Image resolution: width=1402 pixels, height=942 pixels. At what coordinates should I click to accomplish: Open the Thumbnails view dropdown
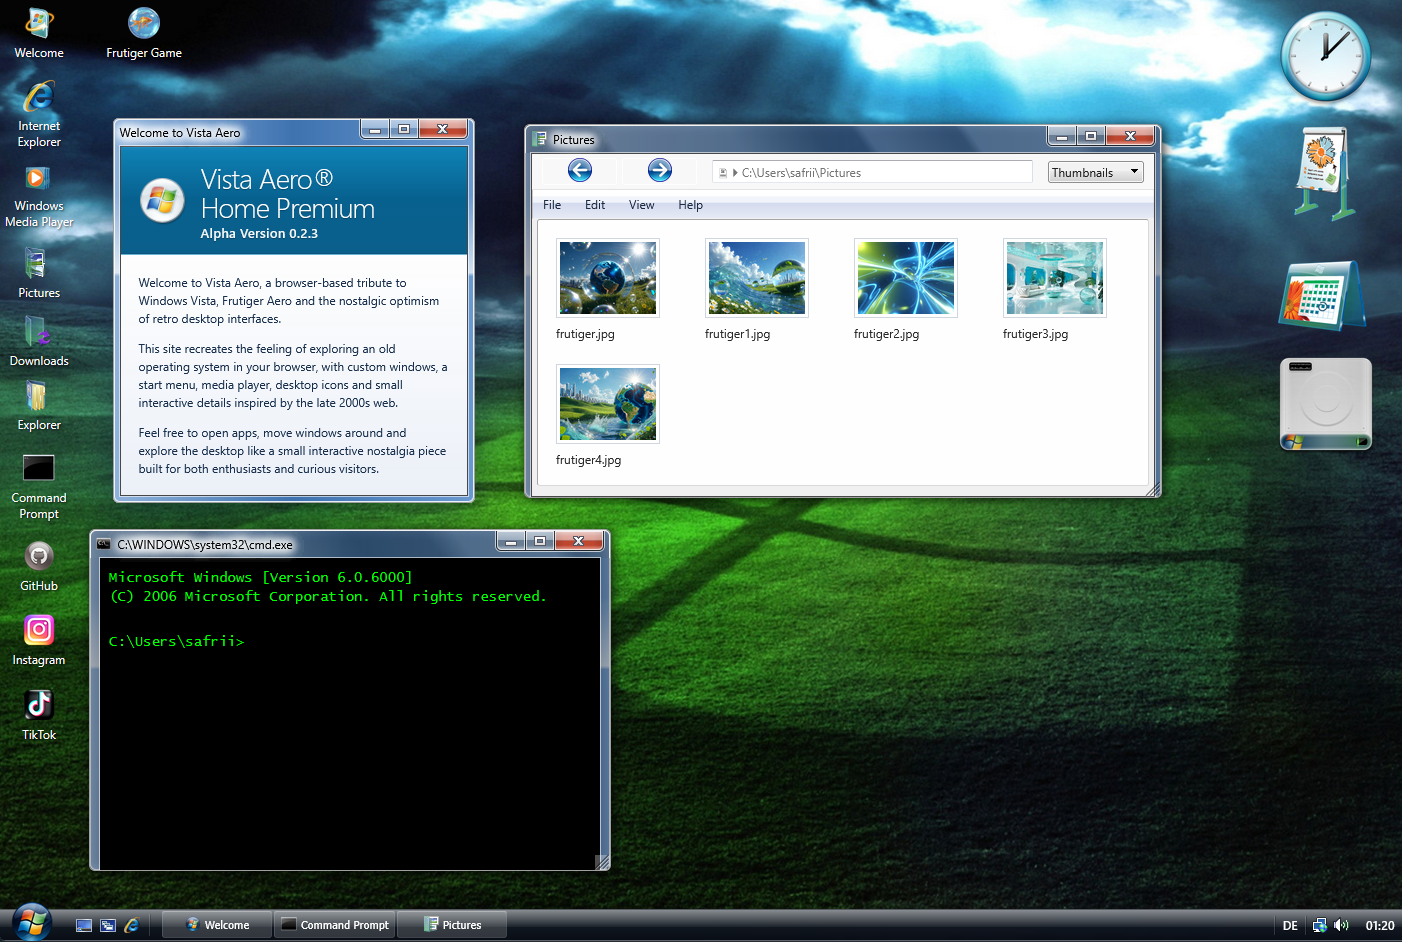point(1095,172)
